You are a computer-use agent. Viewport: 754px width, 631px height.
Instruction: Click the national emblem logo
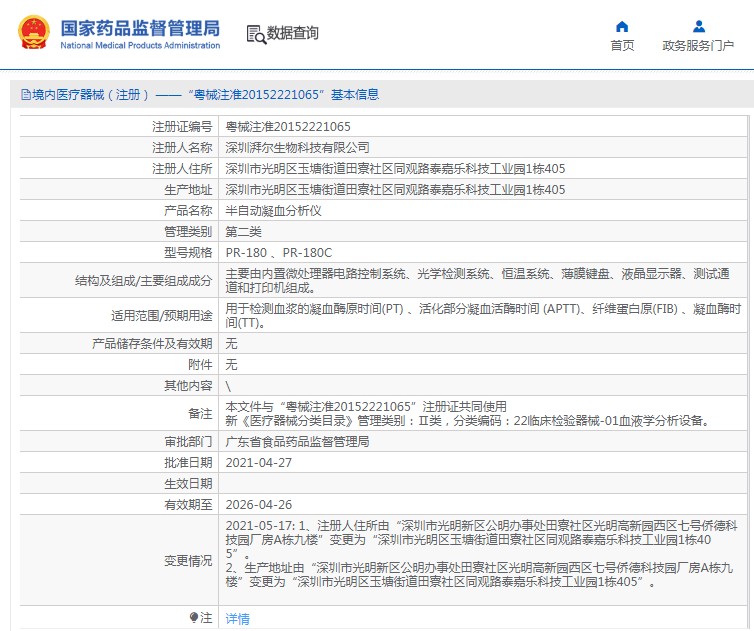pyautogui.click(x=32, y=33)
